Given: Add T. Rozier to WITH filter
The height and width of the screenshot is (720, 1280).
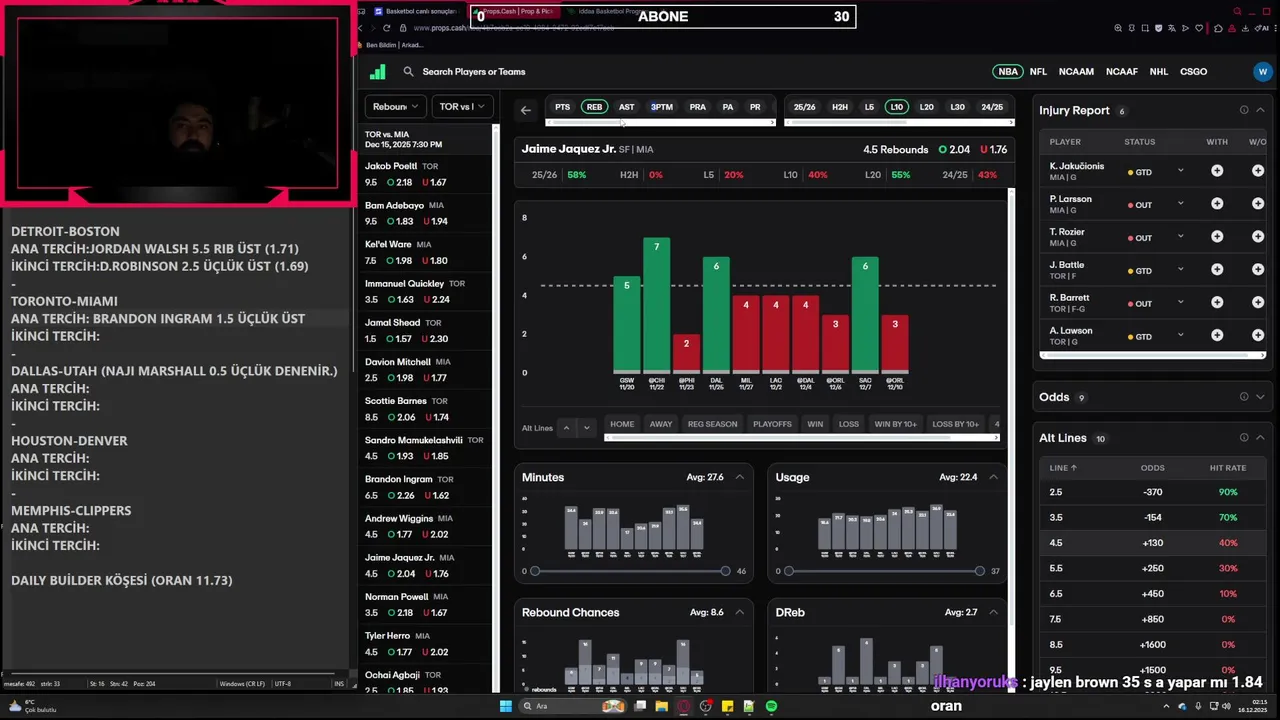Looking at the screenshot, I should 1217,237.
